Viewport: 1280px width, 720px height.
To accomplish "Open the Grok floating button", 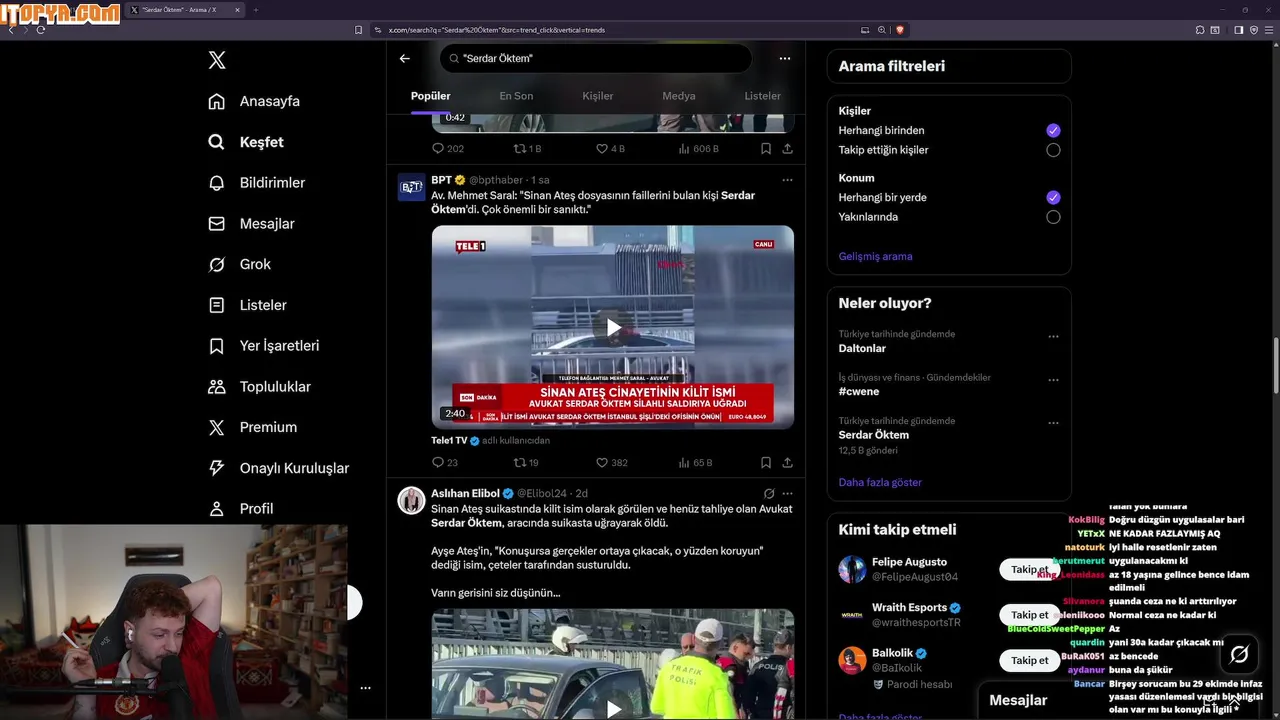I will point(1239,654).
